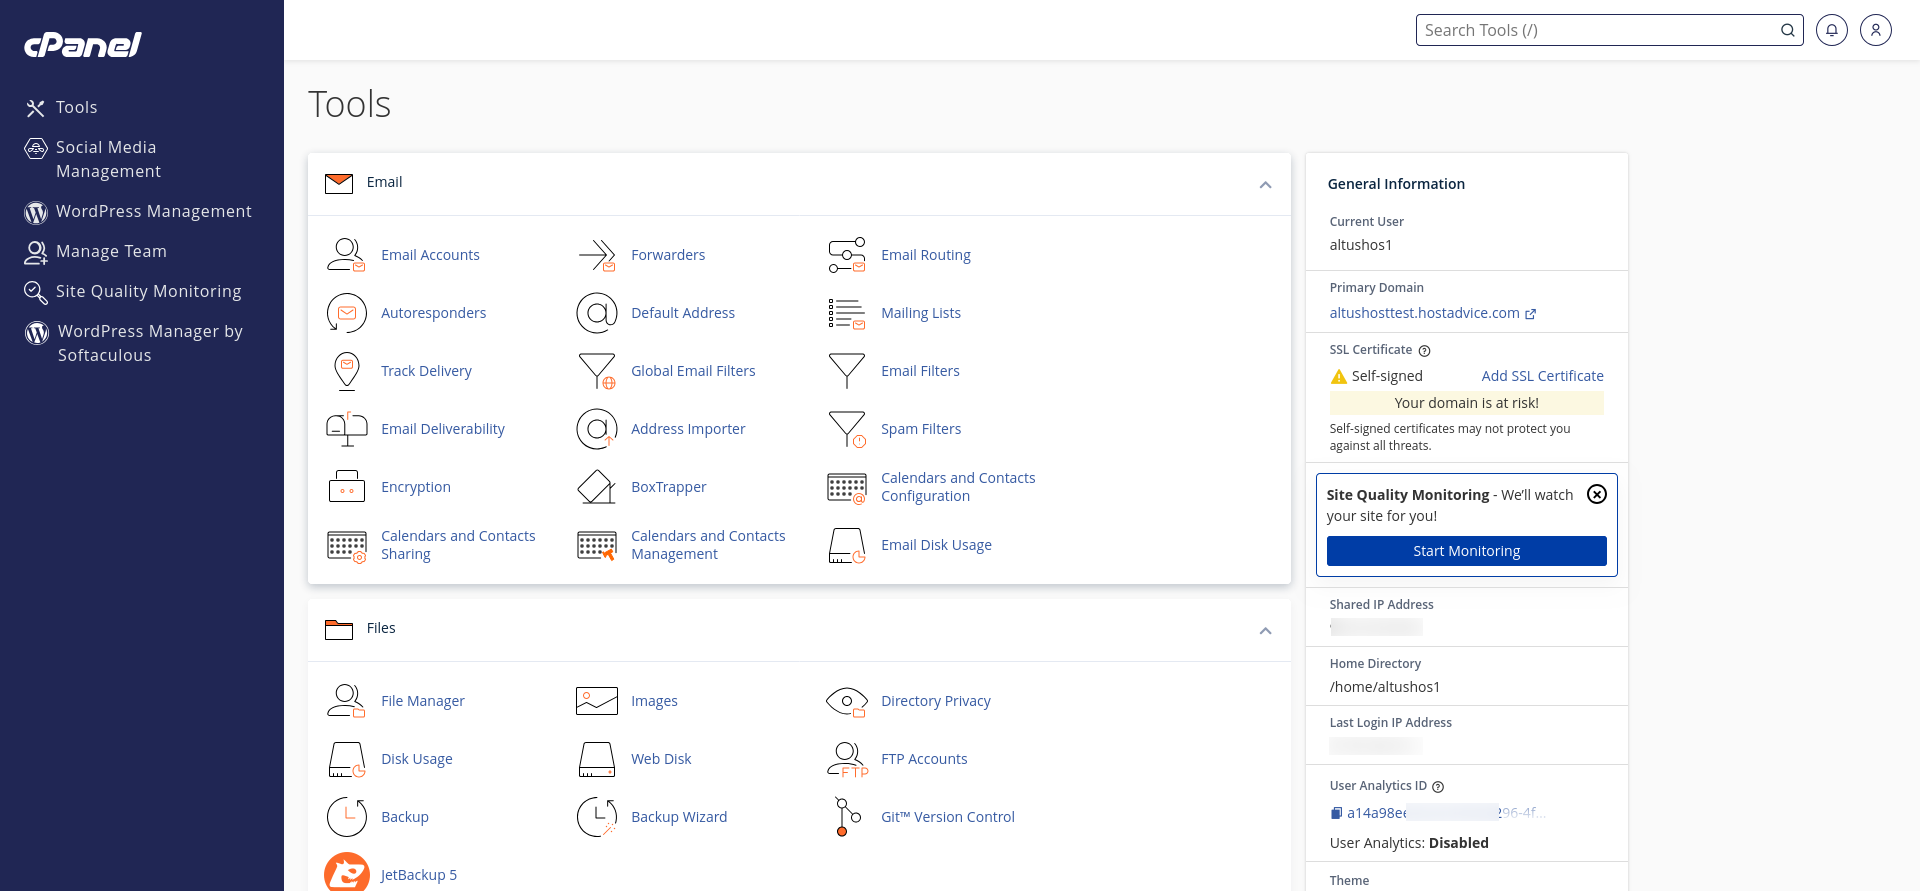
Task: Open the Track Delivery pin icon
Action: 346,371
